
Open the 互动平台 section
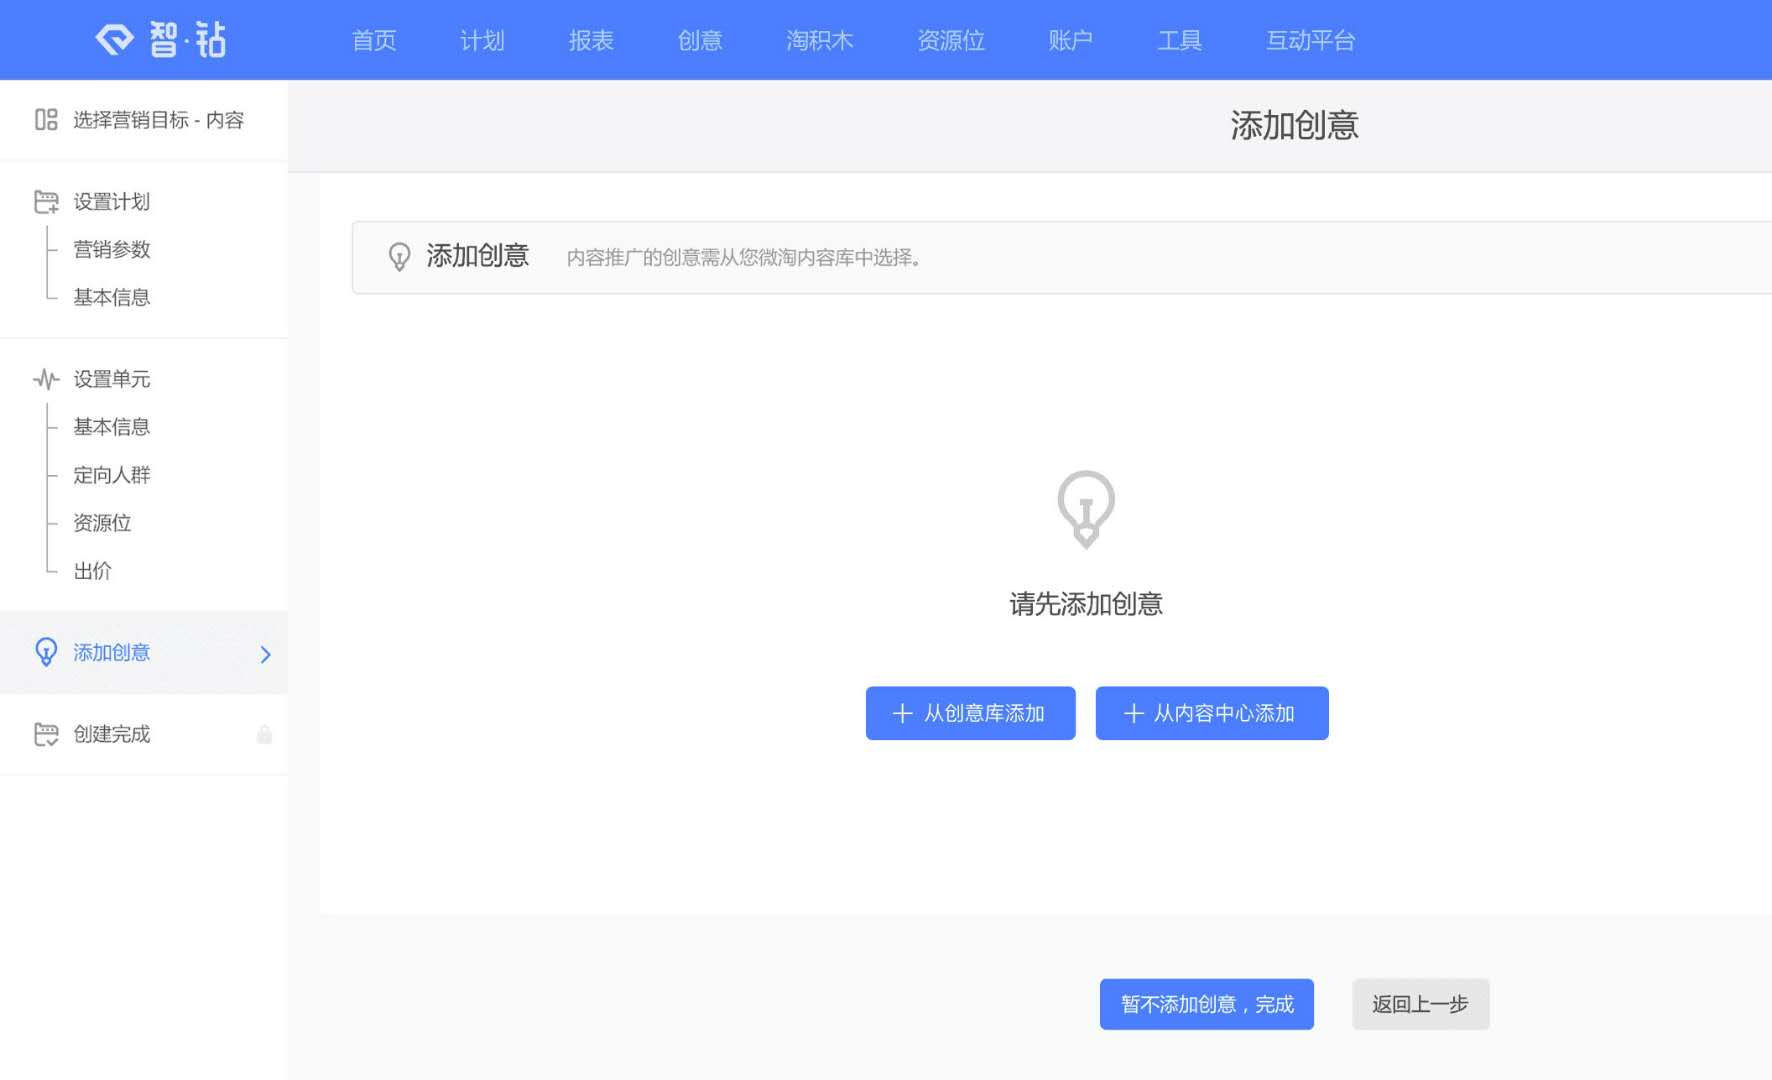click(x=1311, y=40)
